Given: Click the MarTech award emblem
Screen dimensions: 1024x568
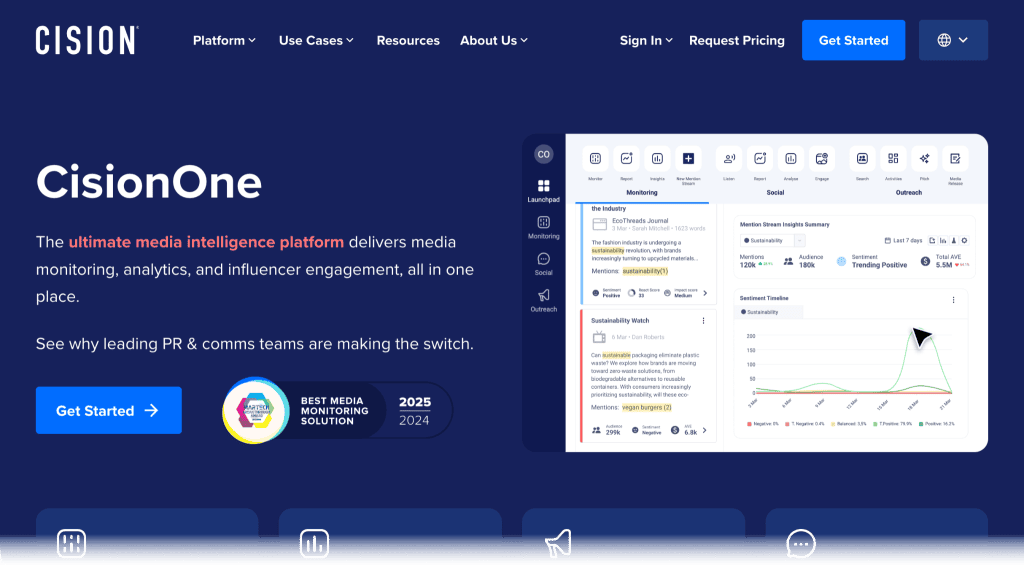Looking at the screenshot, I should coord(255,411).
